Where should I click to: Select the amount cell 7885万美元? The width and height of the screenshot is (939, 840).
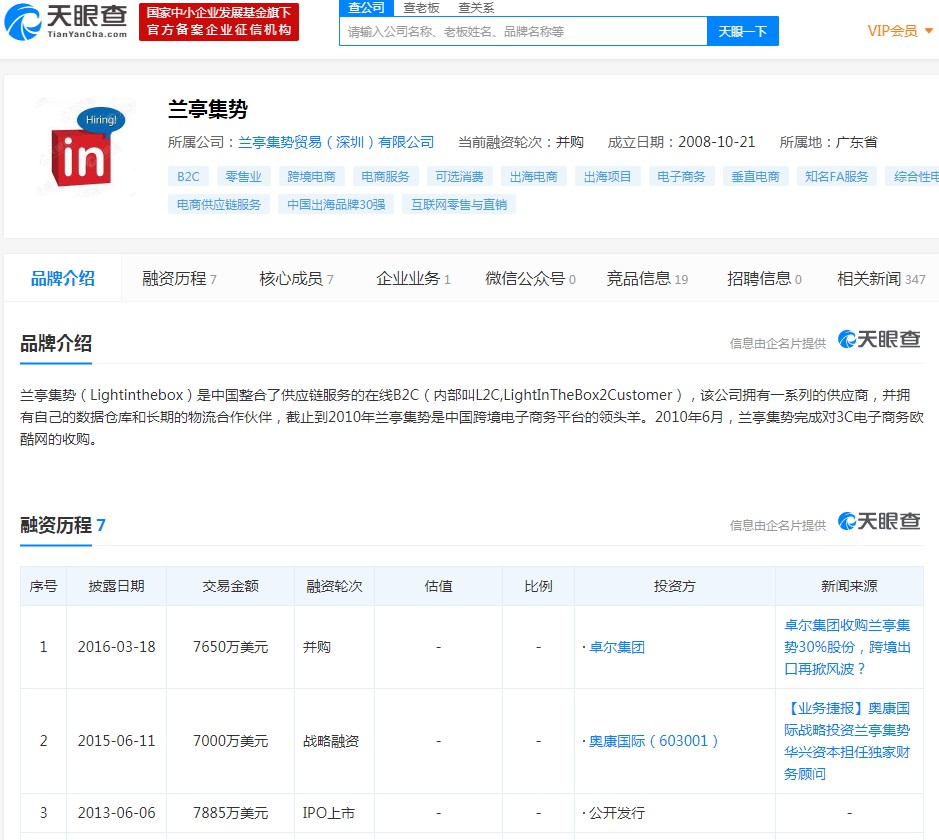point(231,813)
